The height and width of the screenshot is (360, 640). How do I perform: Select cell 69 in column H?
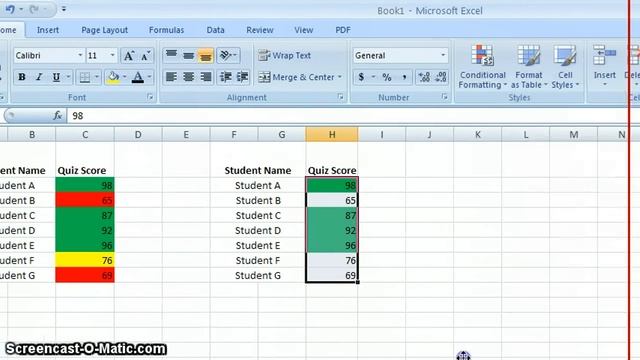pos(332,276)
